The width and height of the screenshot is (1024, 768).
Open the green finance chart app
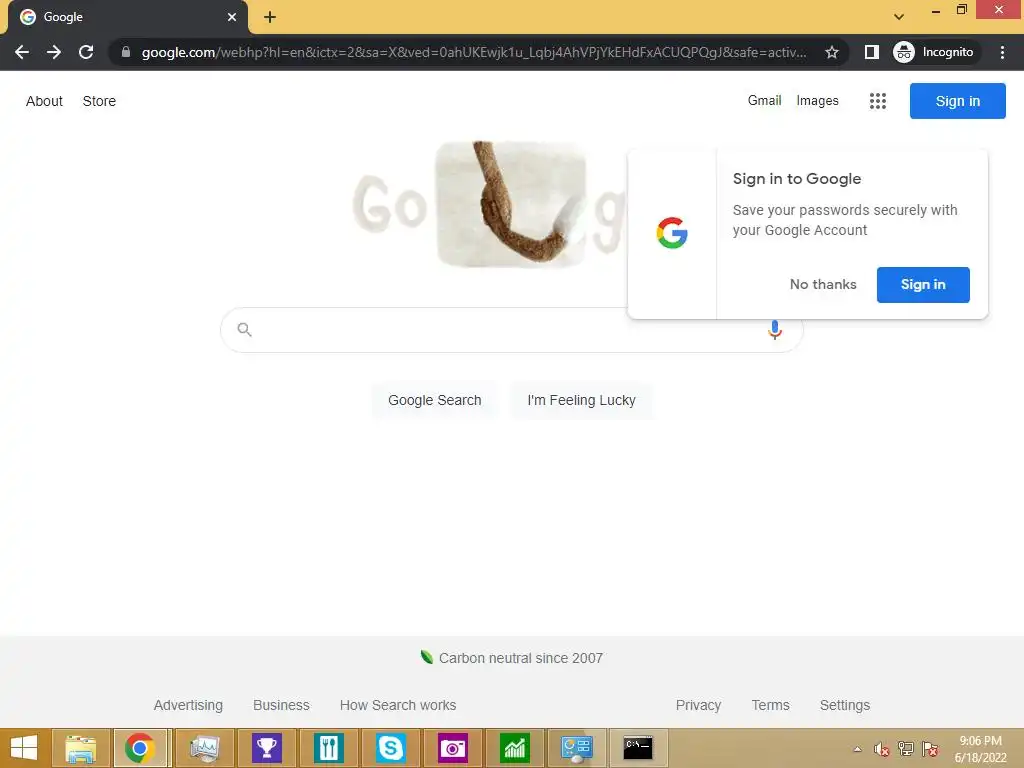point(515,748)
